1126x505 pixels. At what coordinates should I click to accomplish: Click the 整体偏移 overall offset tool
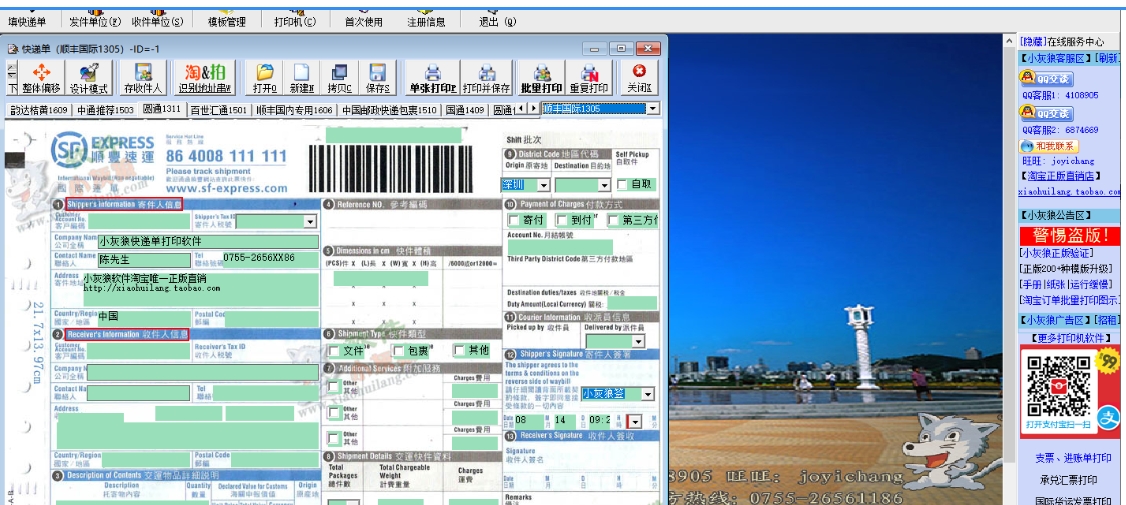pos(41,78)
